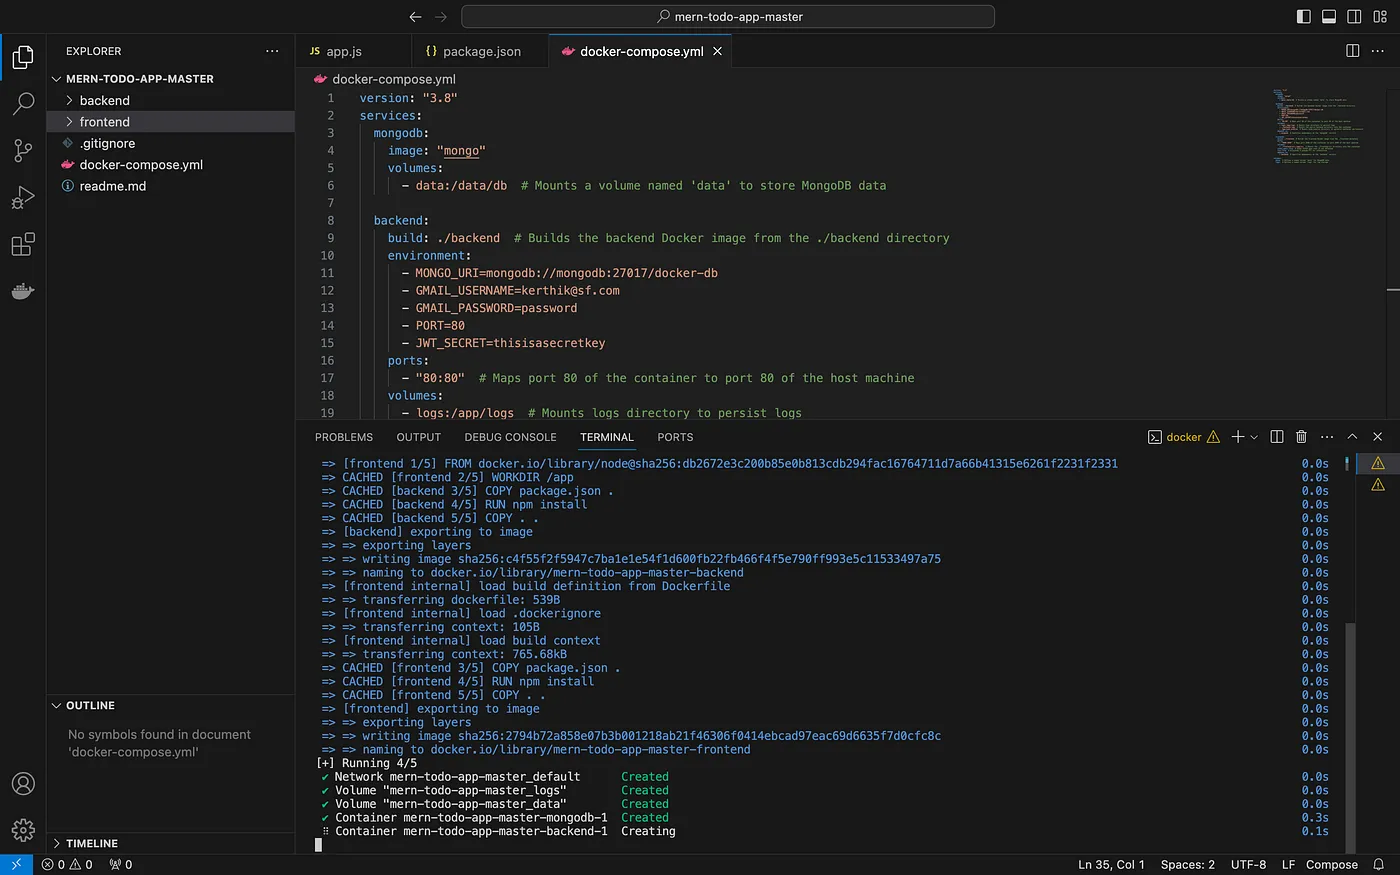Switch to the Output panel tab
This screenshot has height=875, width=1400.
pos(419,437)
